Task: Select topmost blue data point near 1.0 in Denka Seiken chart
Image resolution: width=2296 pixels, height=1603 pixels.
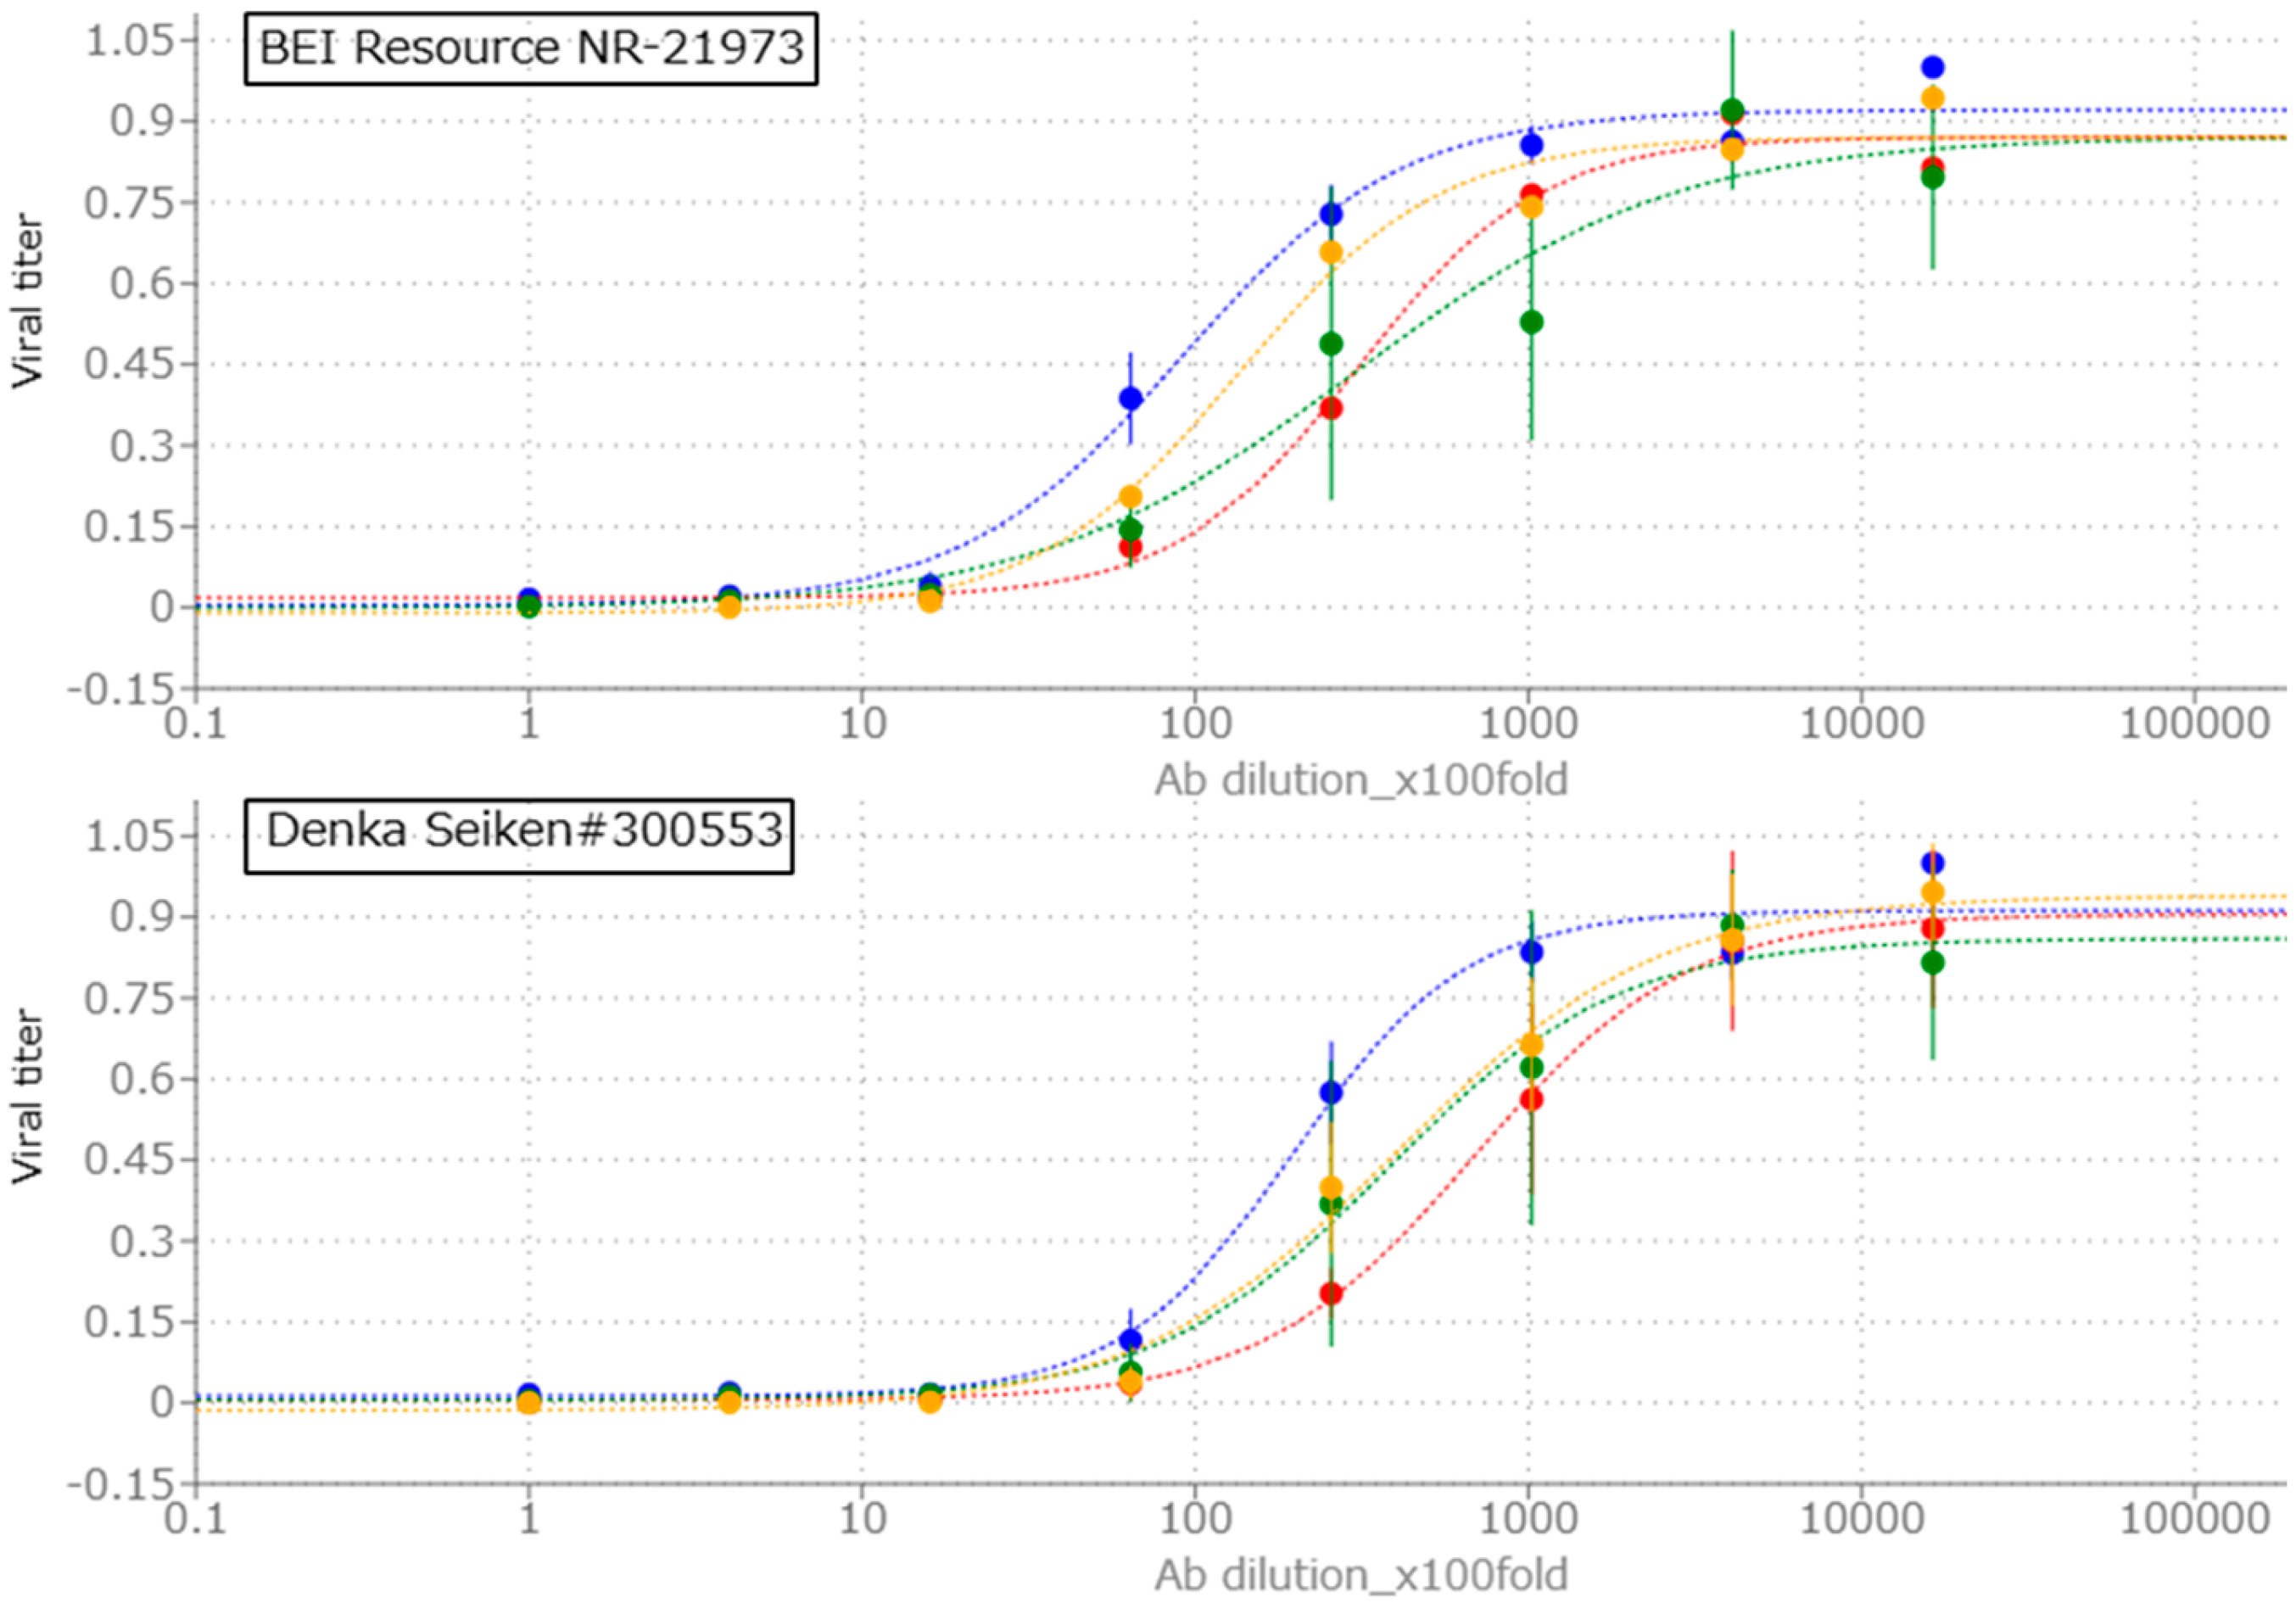Action: pos(1933,863)
